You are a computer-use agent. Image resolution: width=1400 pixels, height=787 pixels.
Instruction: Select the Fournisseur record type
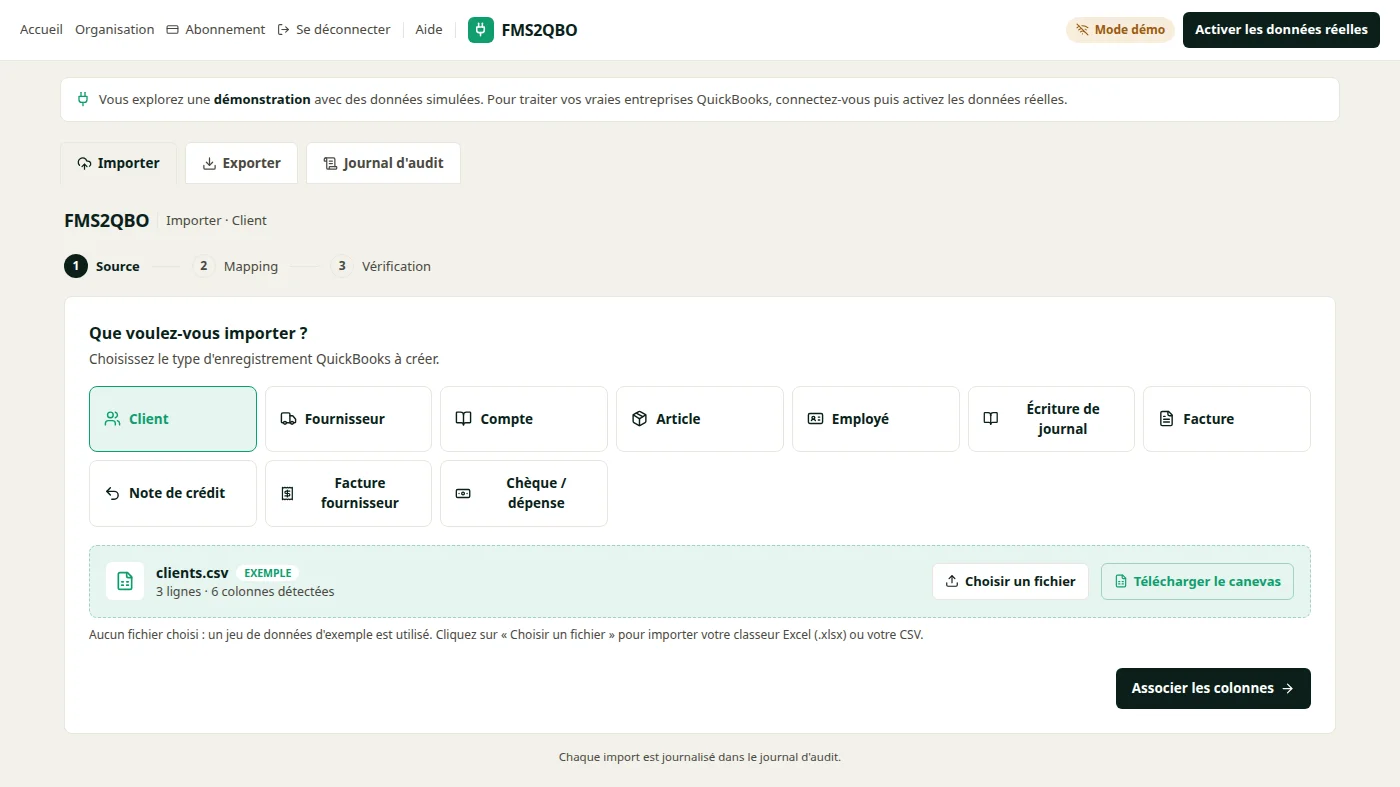(x=348, y=419)
